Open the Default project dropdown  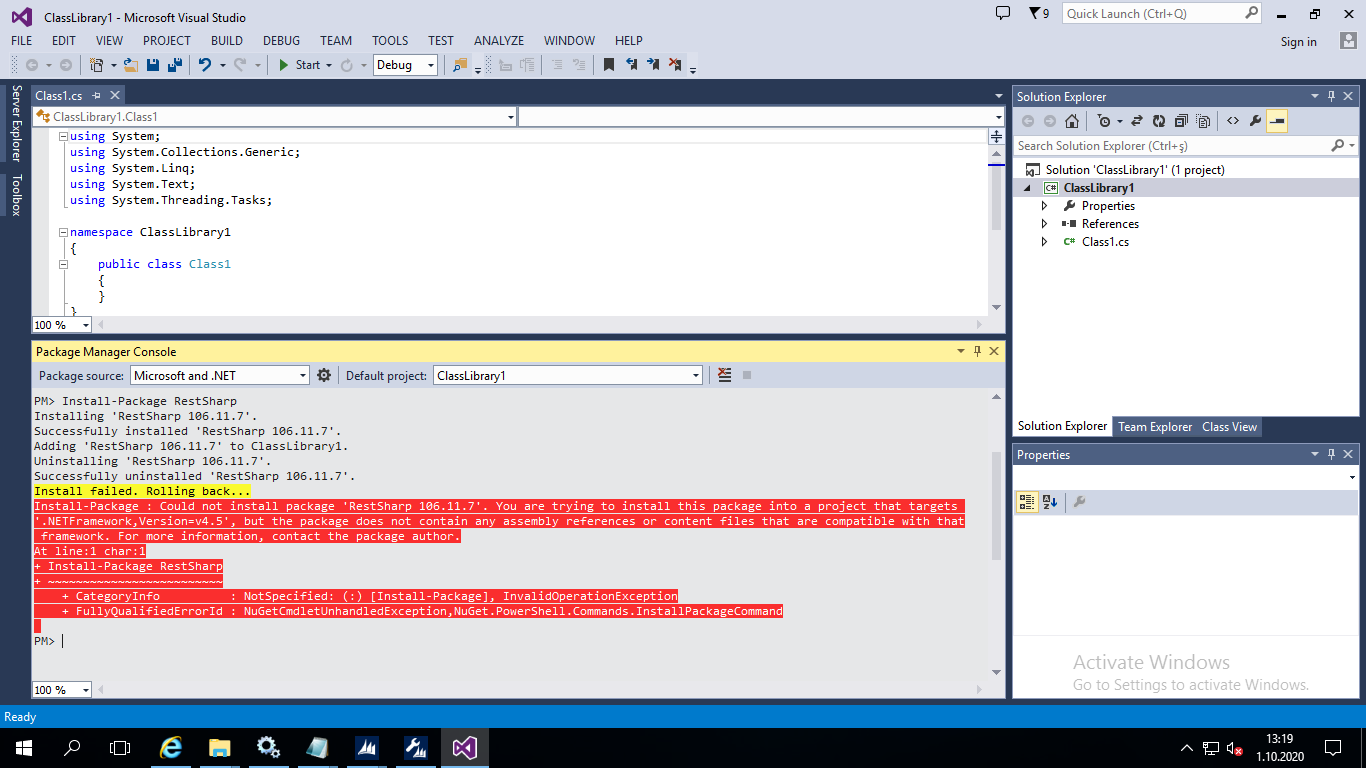[697, 375]
